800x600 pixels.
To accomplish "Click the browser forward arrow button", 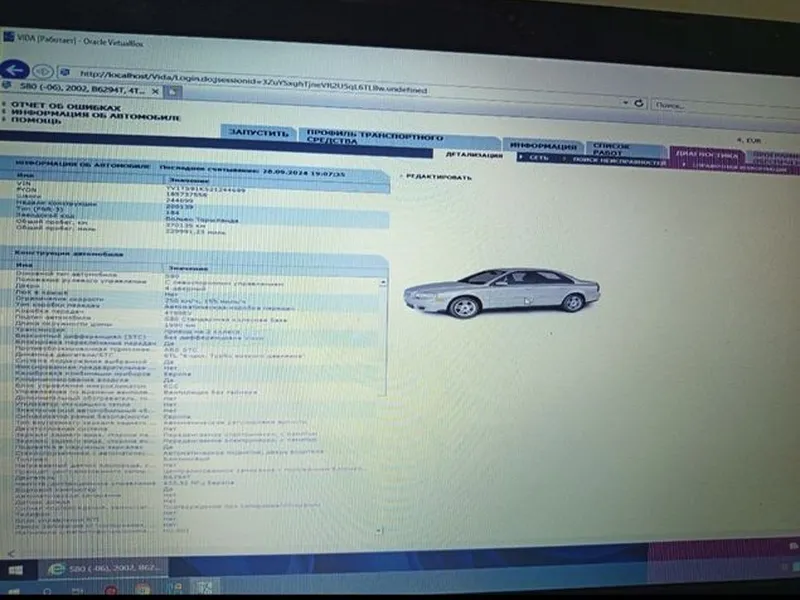I will pos(43,72).
